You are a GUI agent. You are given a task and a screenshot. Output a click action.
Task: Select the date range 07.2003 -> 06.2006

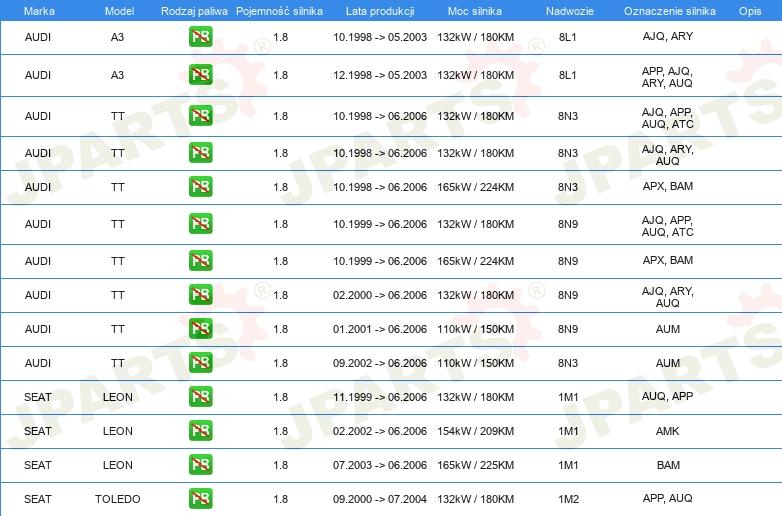380,465
